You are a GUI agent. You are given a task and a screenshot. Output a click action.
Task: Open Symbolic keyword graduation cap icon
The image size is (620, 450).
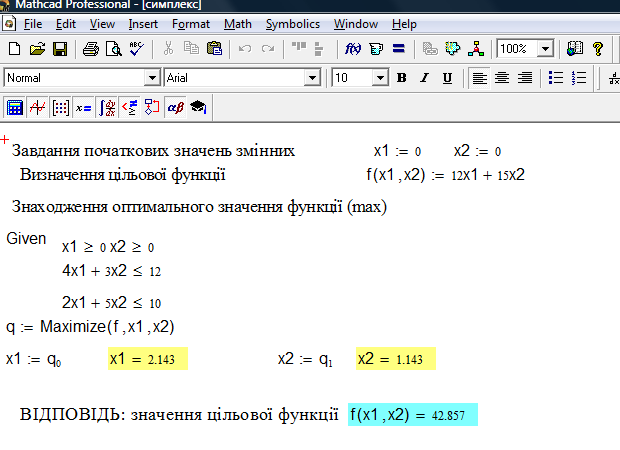coord(198,108)
